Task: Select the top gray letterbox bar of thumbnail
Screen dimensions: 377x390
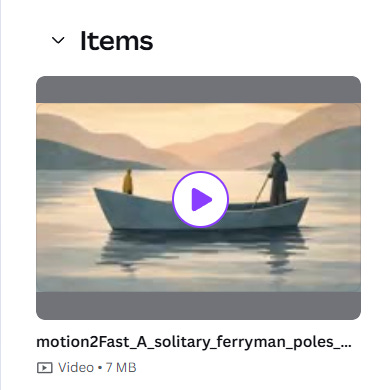Action: click(x=198, y=89)
